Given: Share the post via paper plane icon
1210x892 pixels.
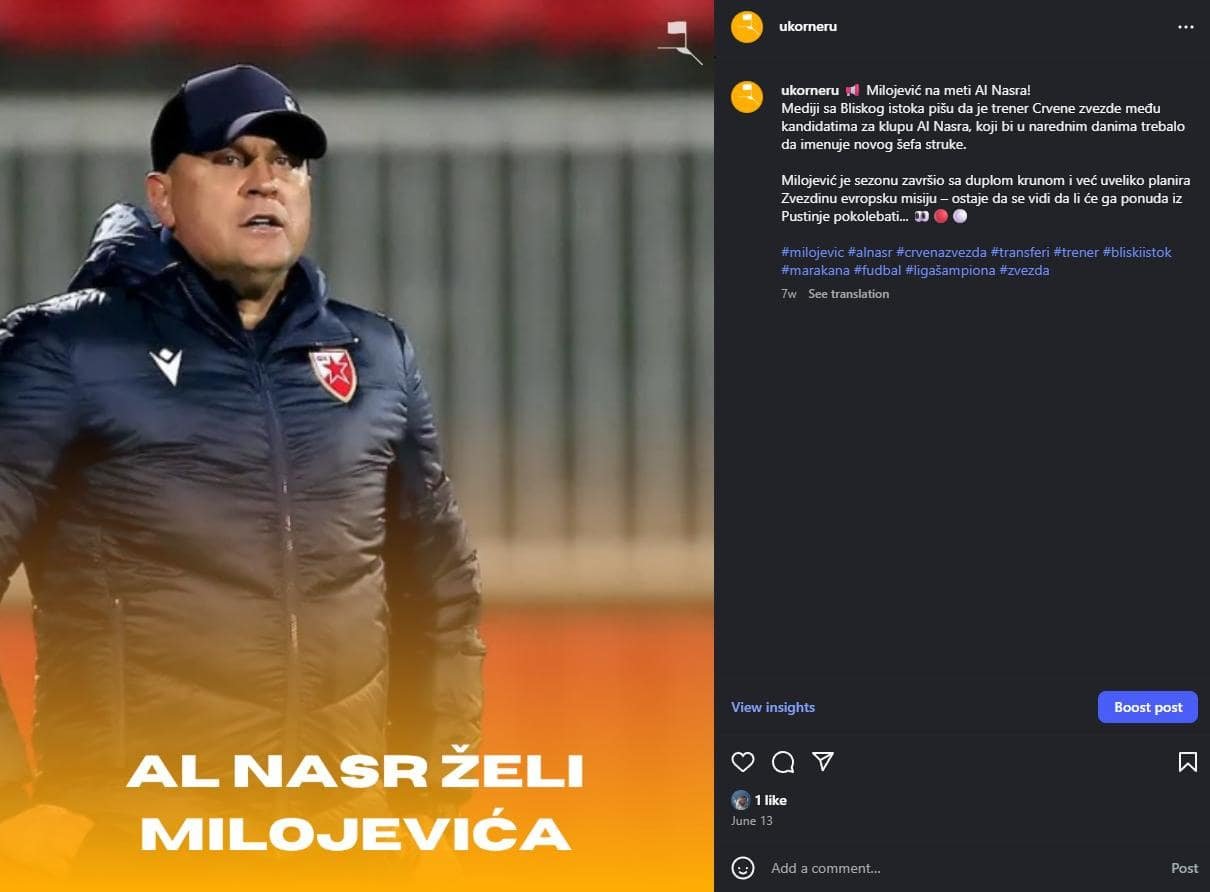Looking at the screenshot, I should pos(823,762).
